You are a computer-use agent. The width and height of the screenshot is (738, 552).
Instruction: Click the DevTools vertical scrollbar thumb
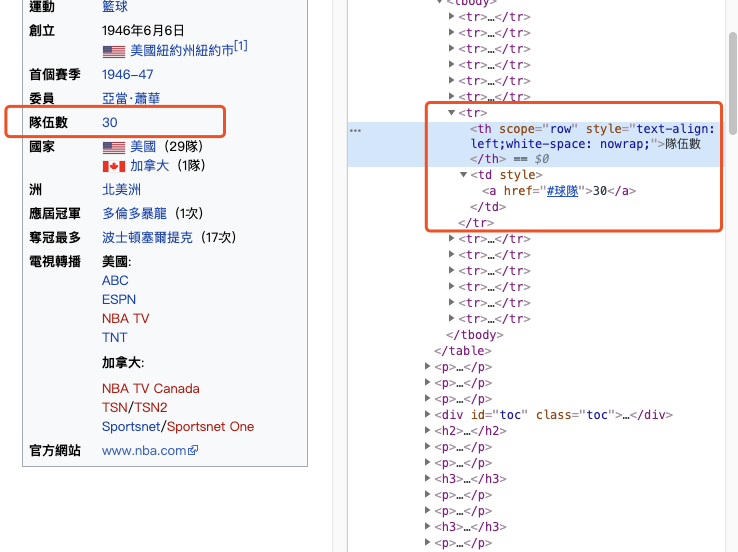point(733,83)
